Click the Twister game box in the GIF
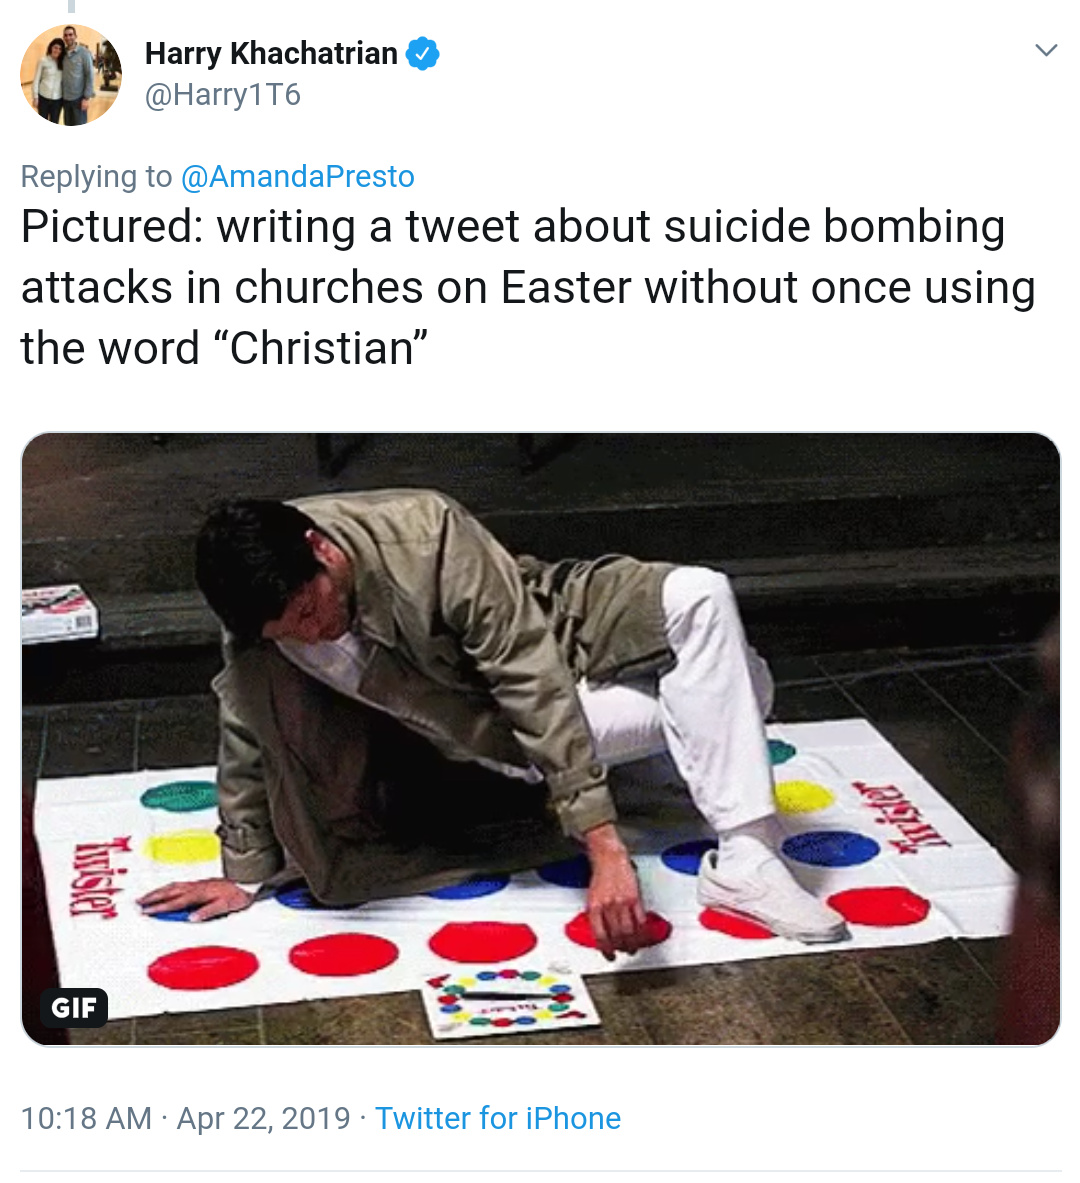Image resolution: width=1080 pixels, height=1183 pixels. click(59, 613)
